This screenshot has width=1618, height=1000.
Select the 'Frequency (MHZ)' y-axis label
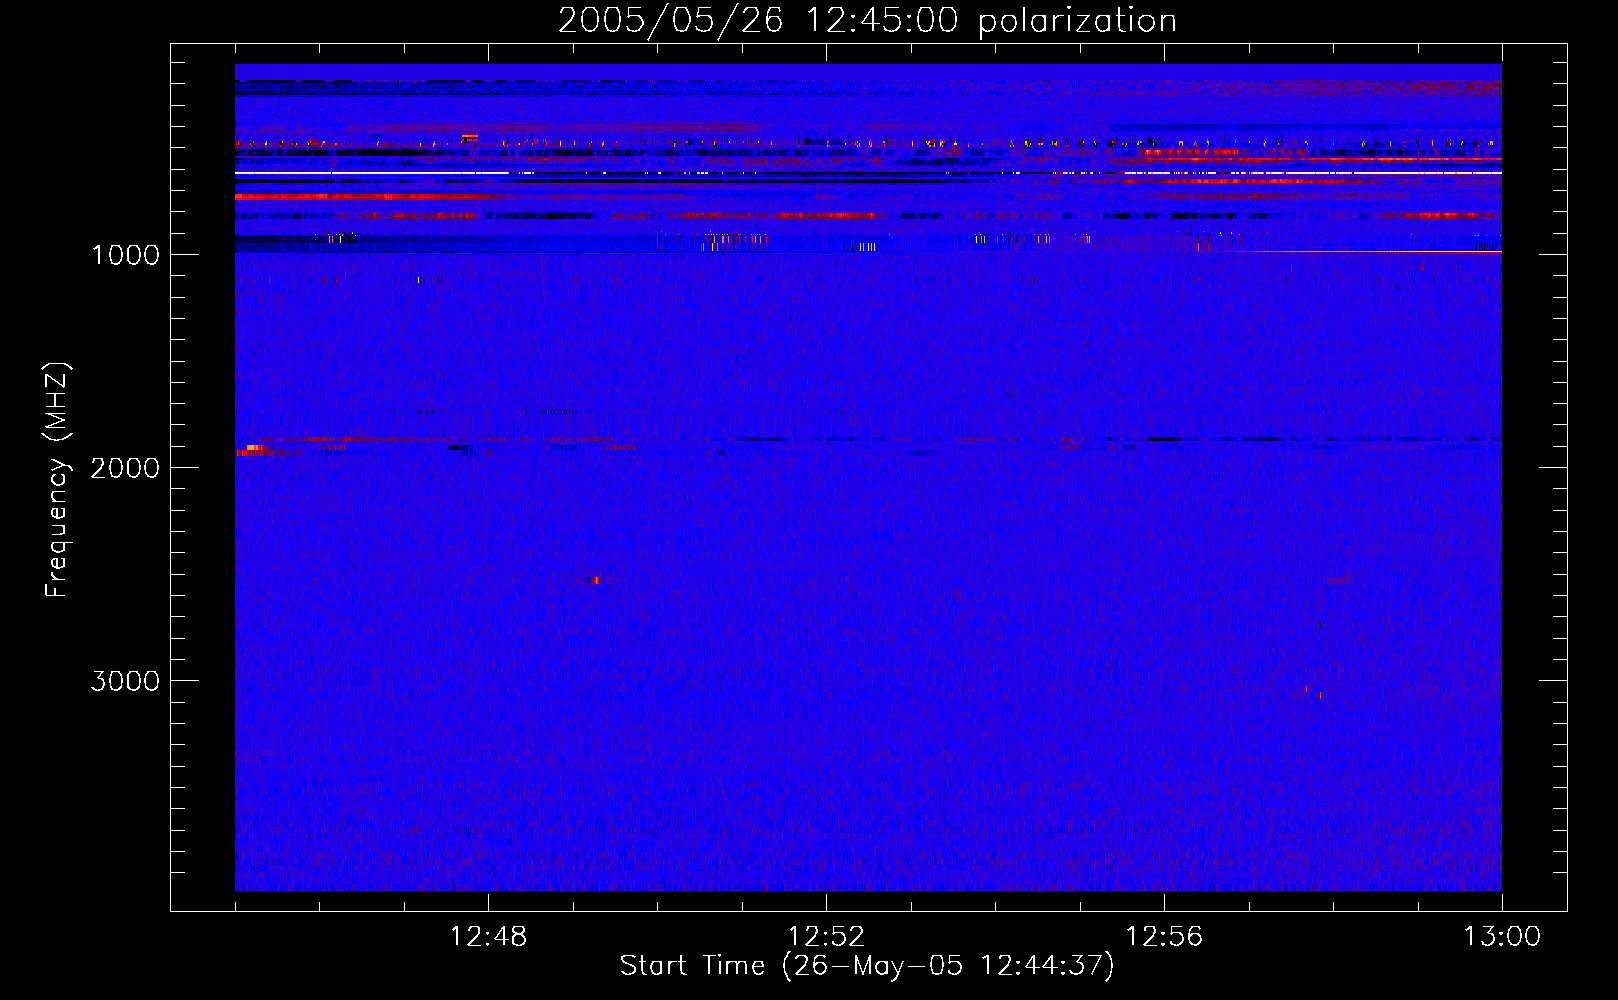click(x=58, y=480)
